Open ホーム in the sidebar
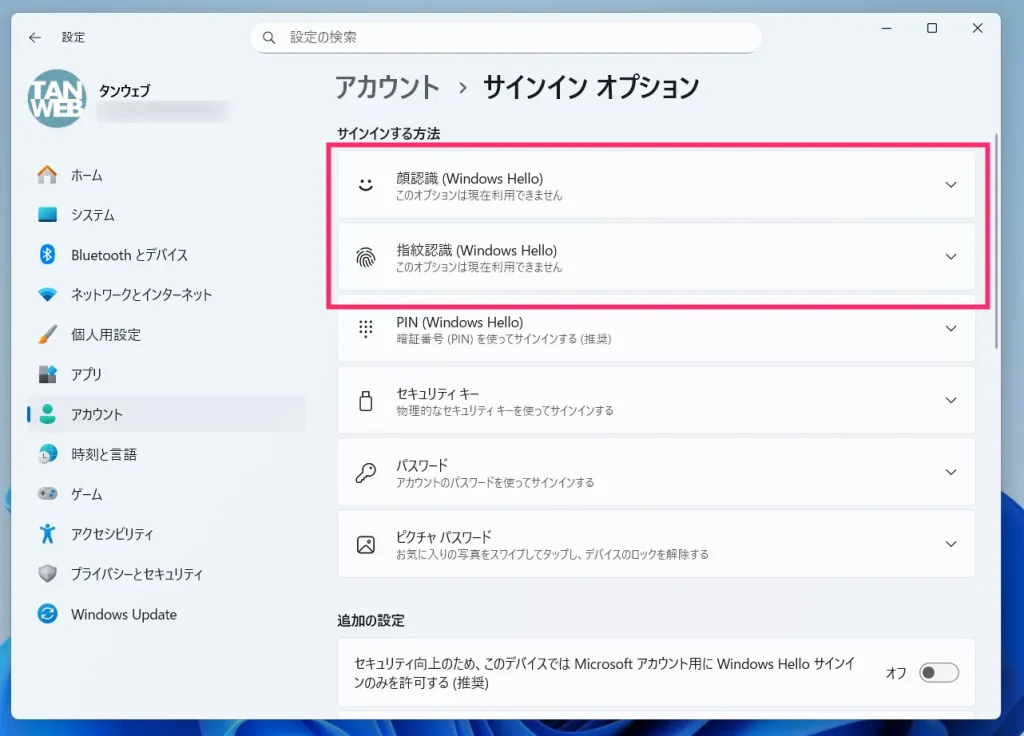The height and width of the screenshot is (736, 1024). (167, 175)
